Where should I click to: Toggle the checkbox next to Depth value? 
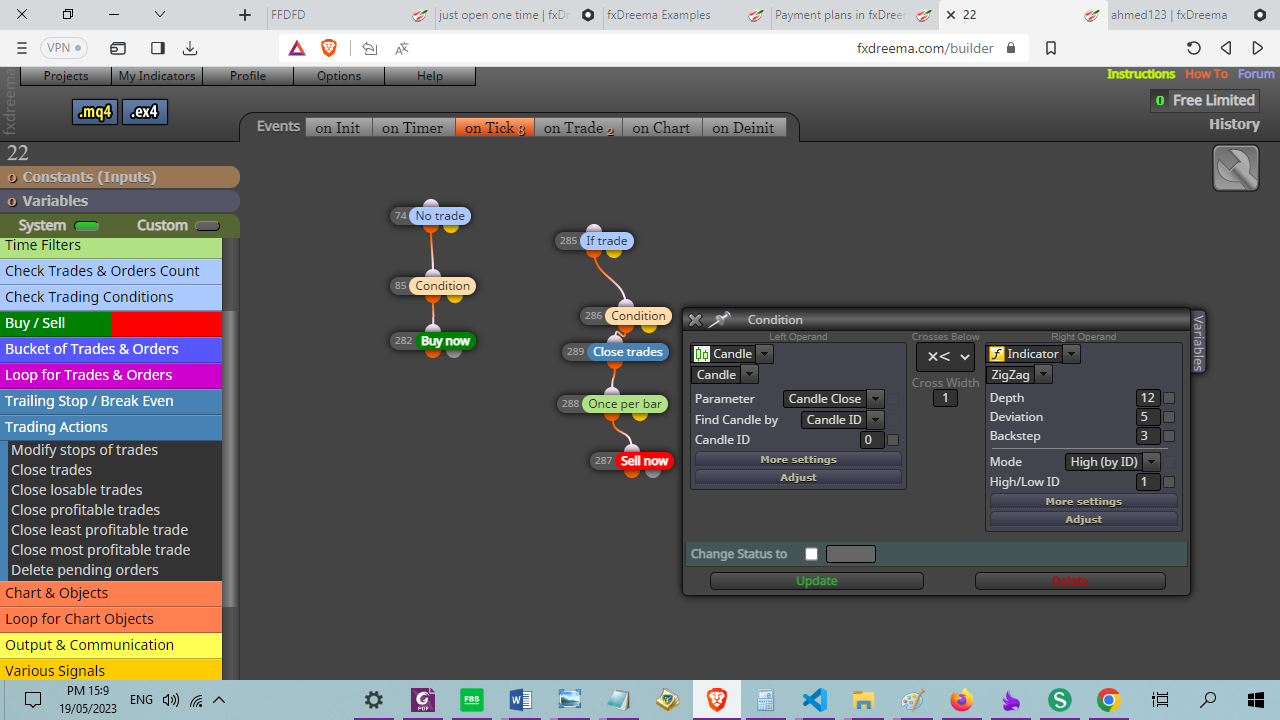pos(1169,398)
